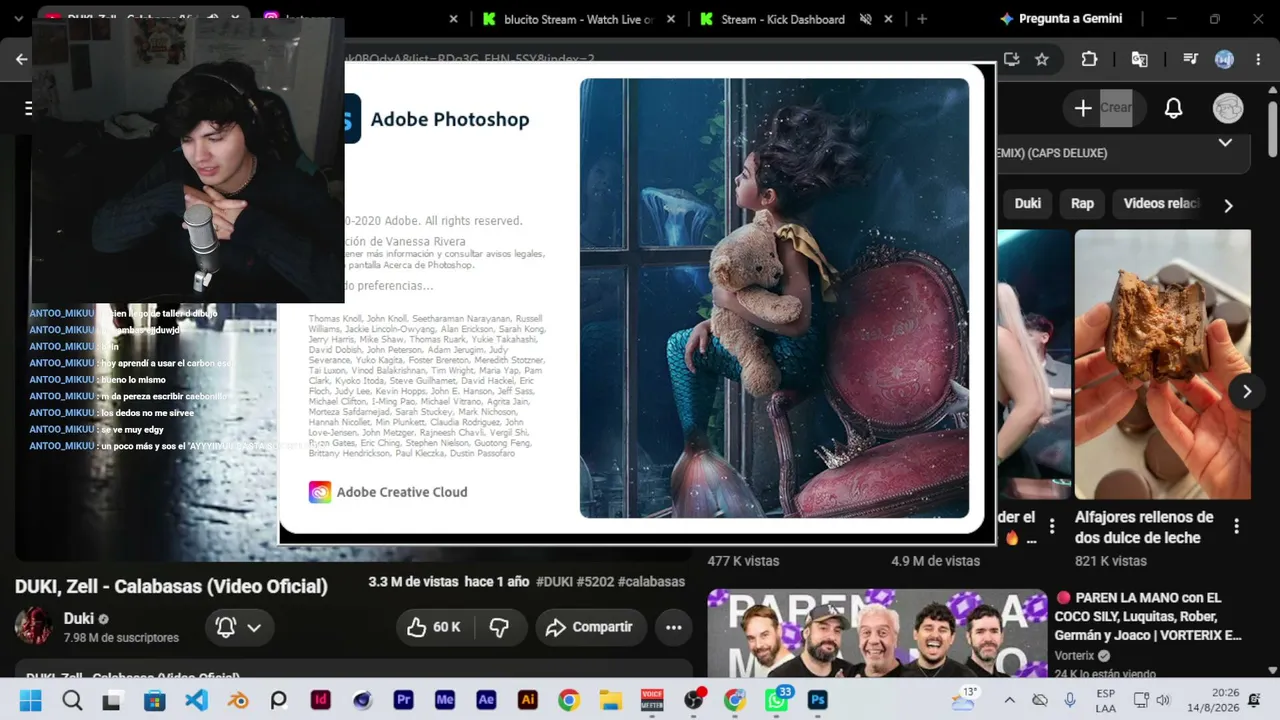
Task: Open Adobe Media Encoder in taskbar
Action: tap(445, 700)
